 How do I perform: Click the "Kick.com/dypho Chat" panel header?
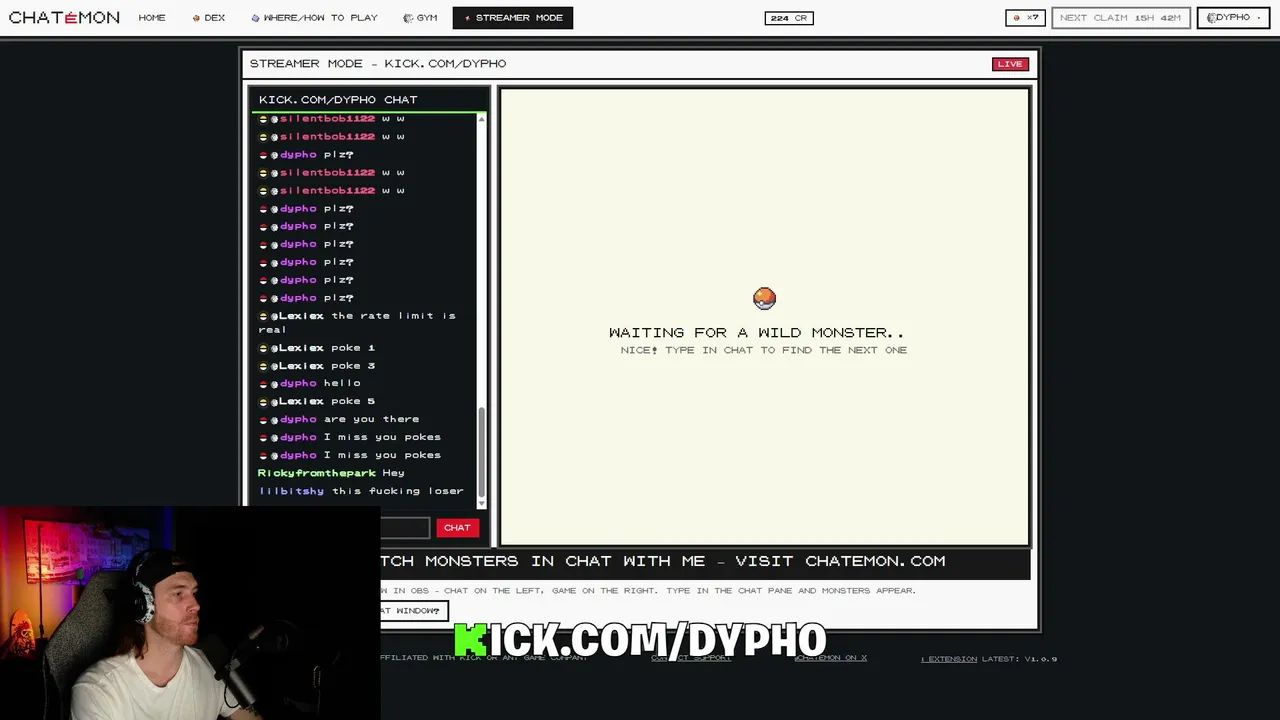(x=338, y=100)
